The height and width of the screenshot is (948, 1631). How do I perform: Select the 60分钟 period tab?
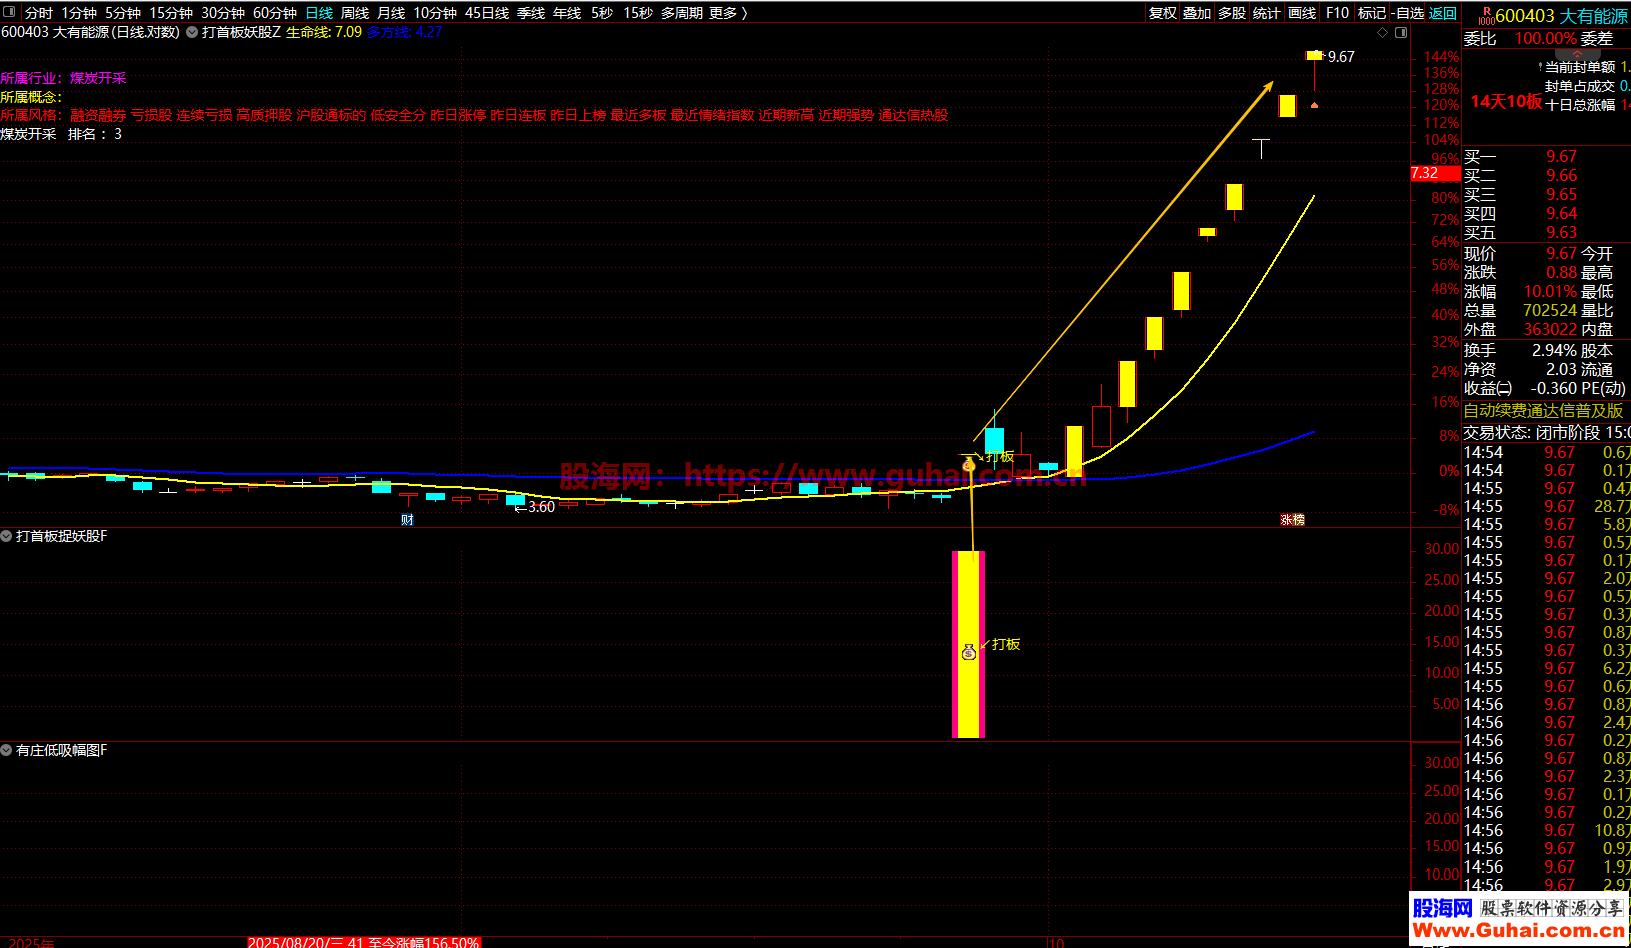[x=274, y=13]
